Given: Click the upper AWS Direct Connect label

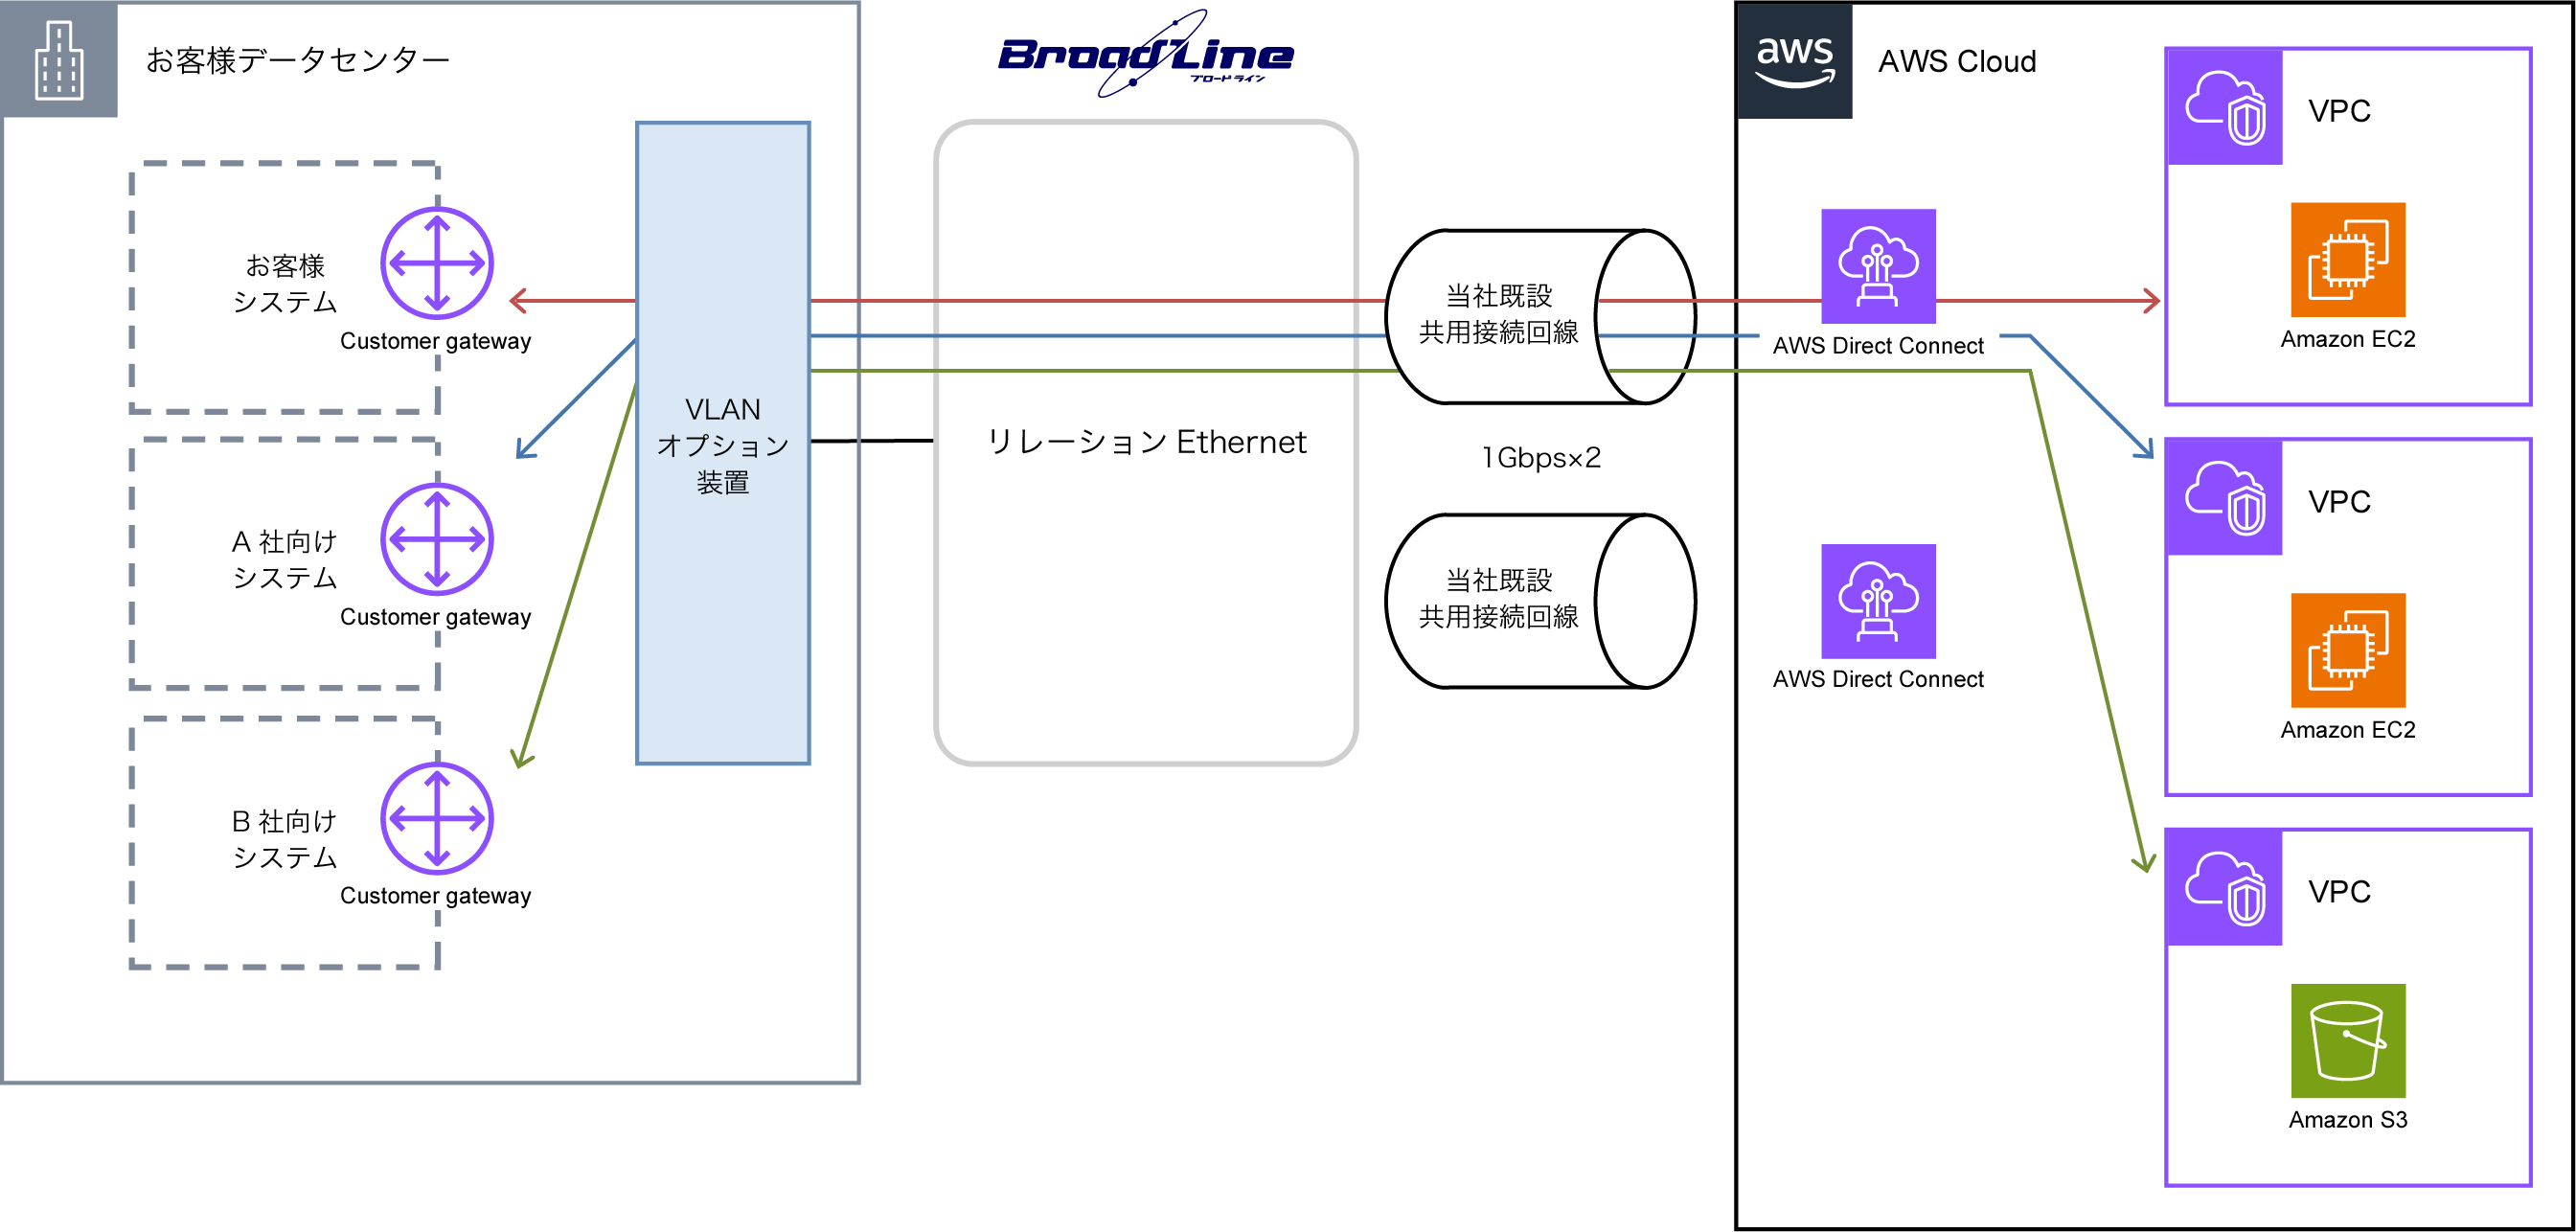Looking at the screenshot, I should tap(1878, 346).
